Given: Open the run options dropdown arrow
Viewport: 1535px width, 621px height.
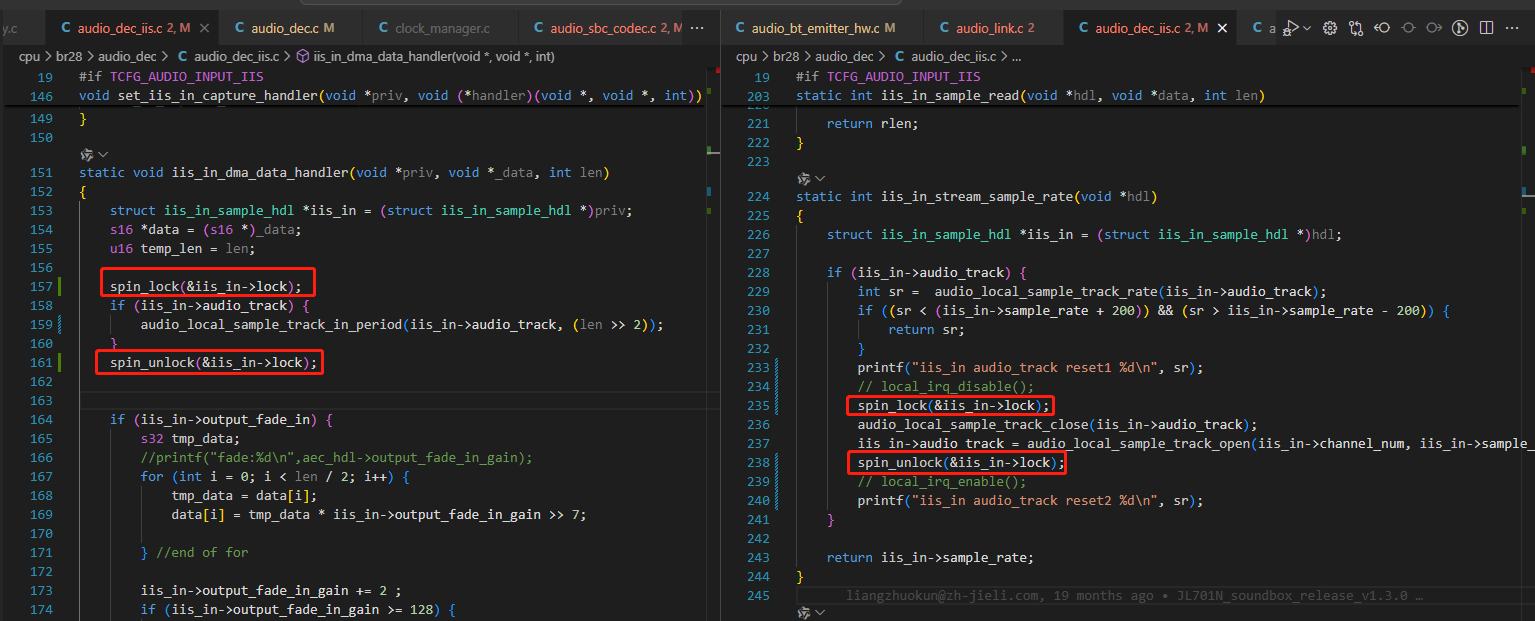Looking at the screenshot, I should 1307,28.
